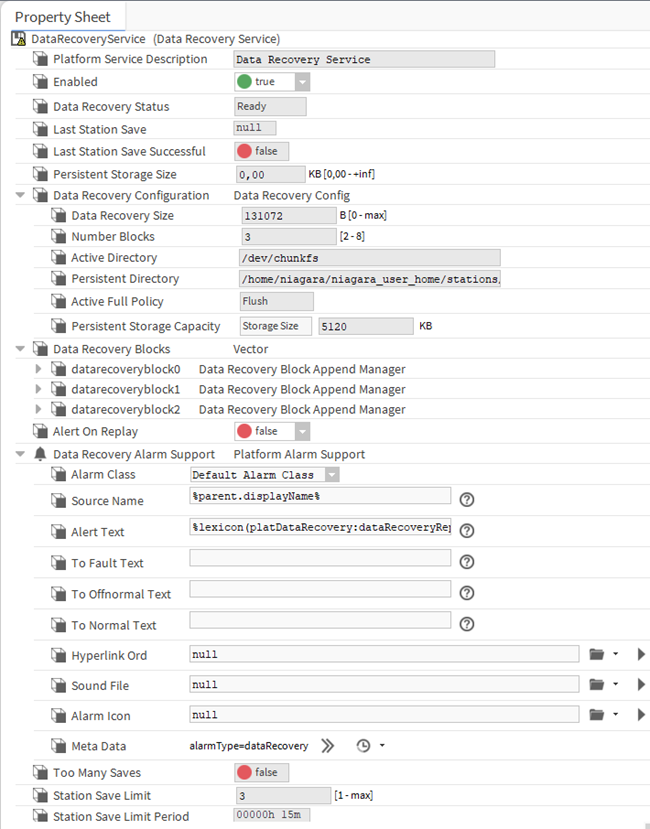Click the help icon next to Alert Text

pyautogui.click(x=466, y=530)
